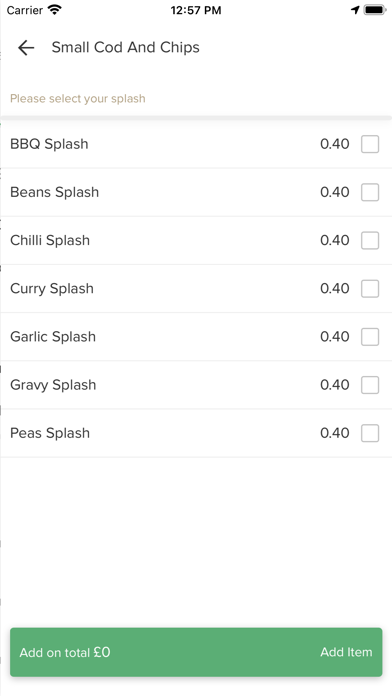Tap the back arrow icon

(26, 47)
